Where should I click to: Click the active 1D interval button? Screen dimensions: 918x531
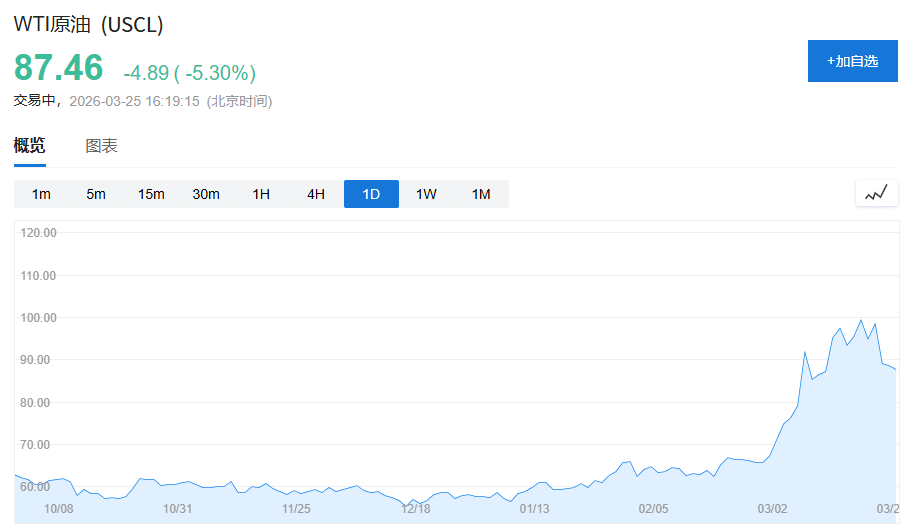[x=371, y=194]
